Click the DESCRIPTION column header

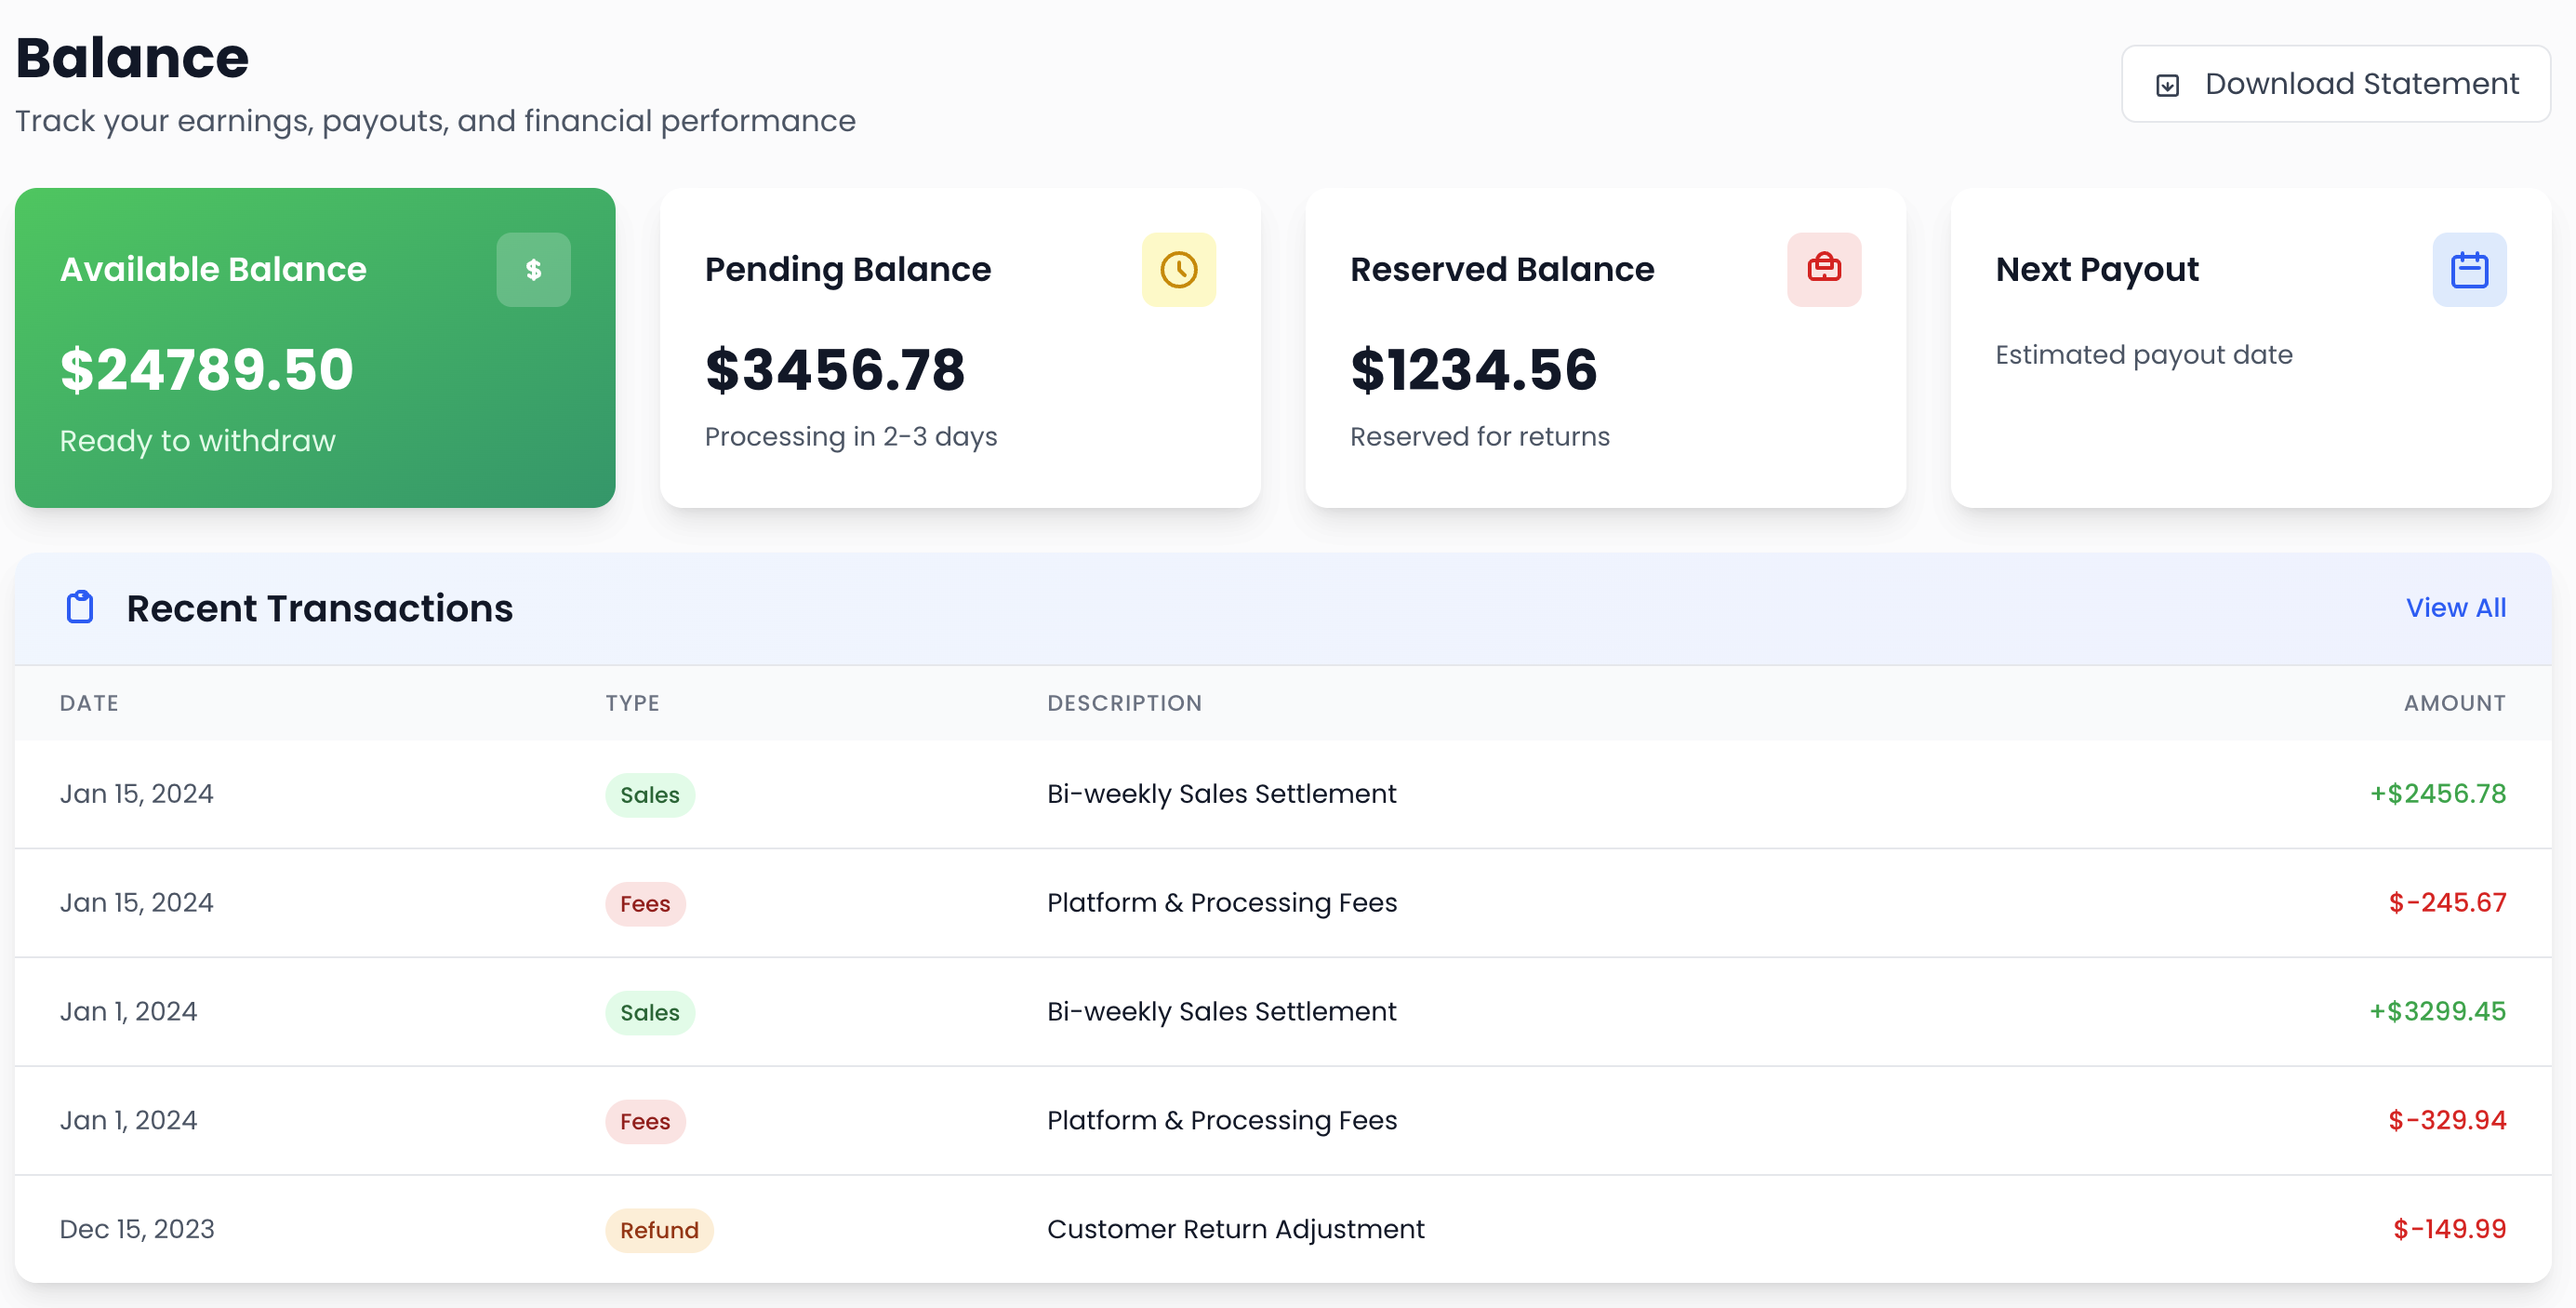pos(1124,703)
